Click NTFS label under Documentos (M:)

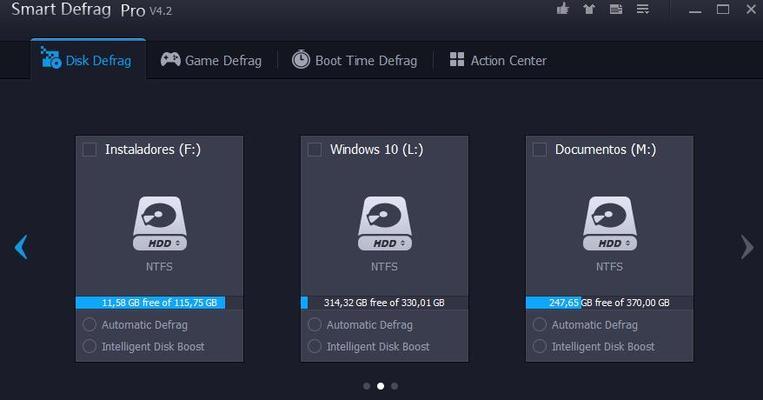609,267
